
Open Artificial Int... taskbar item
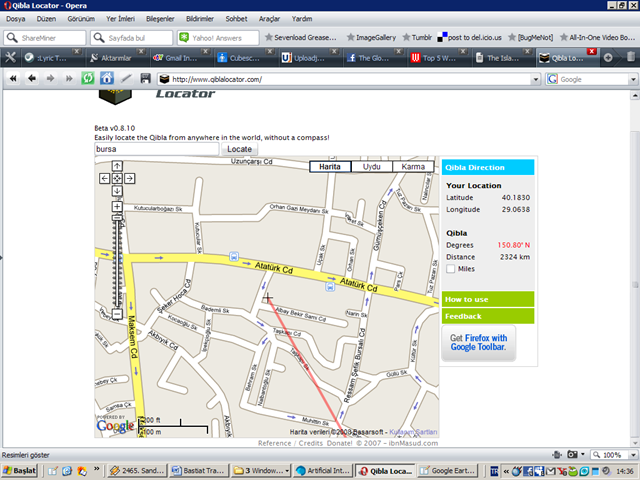tap(323, 471)
